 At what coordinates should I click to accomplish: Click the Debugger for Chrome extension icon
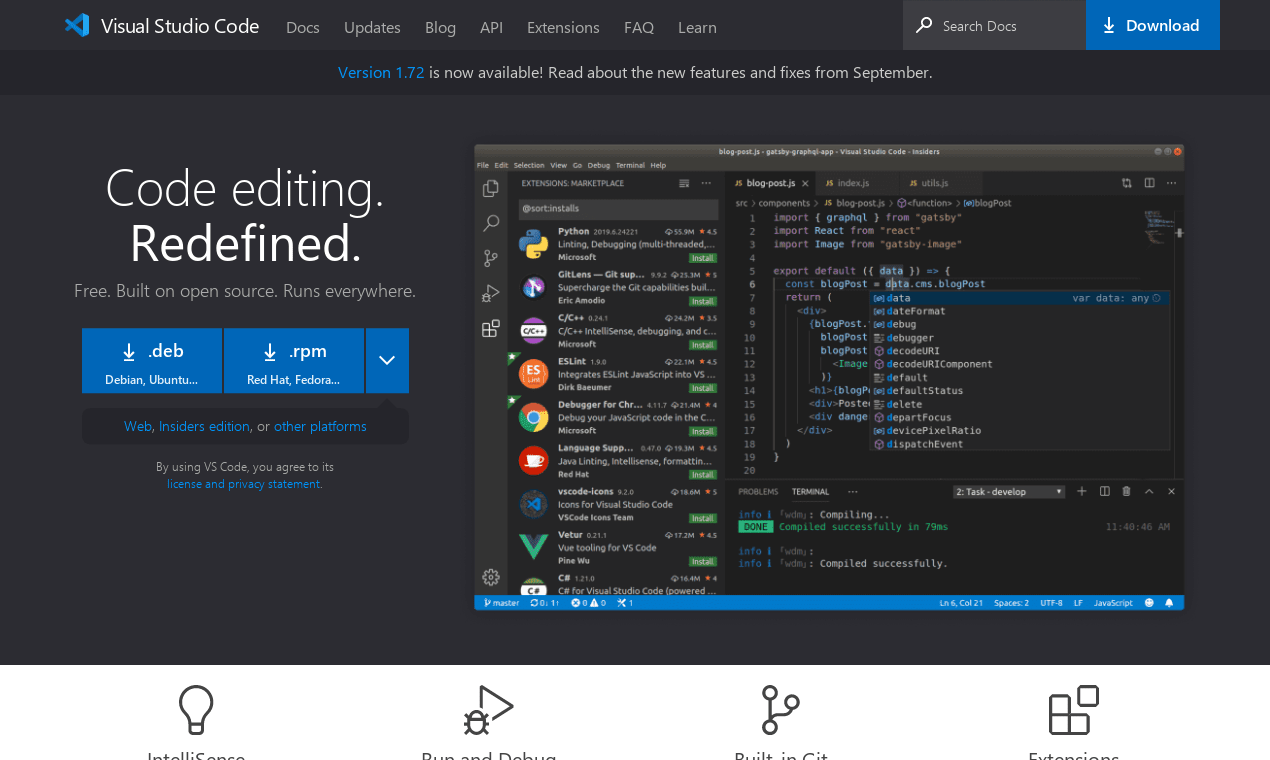[533, 417]
